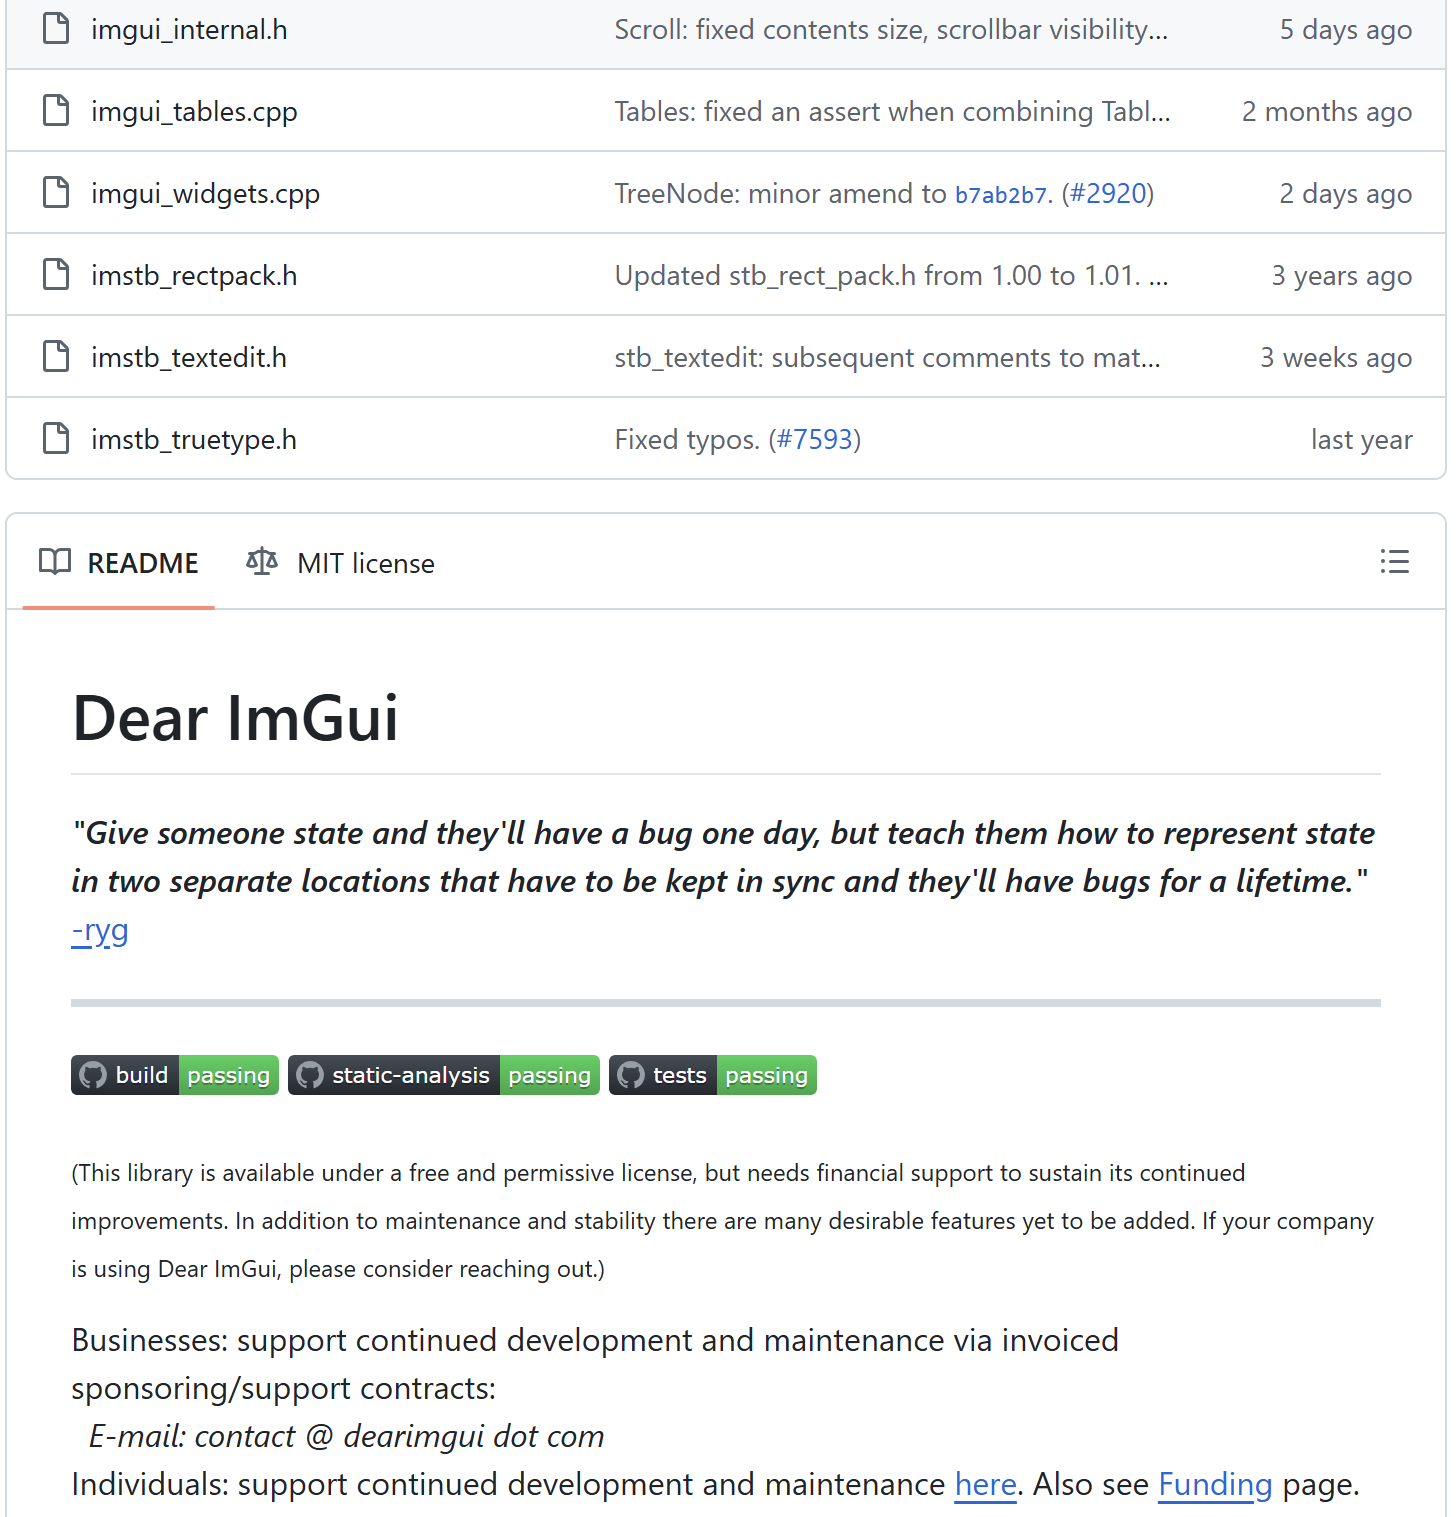Open issue #2920 link

1107,194
